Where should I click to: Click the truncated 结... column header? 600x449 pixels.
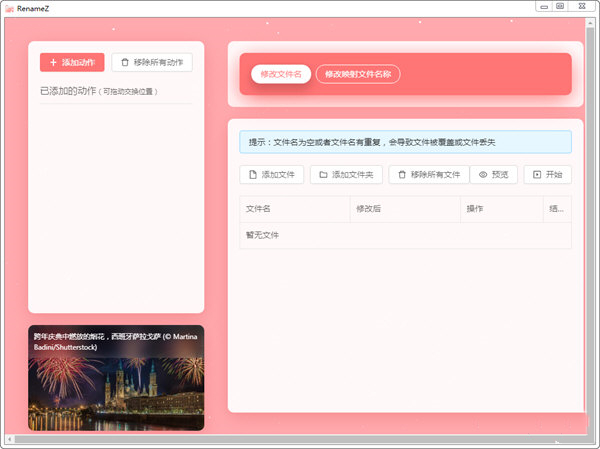pos(557,209)
